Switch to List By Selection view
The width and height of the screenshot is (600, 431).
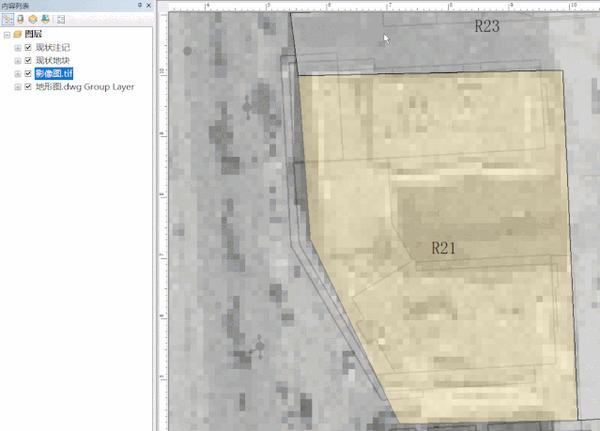(46, 19)
